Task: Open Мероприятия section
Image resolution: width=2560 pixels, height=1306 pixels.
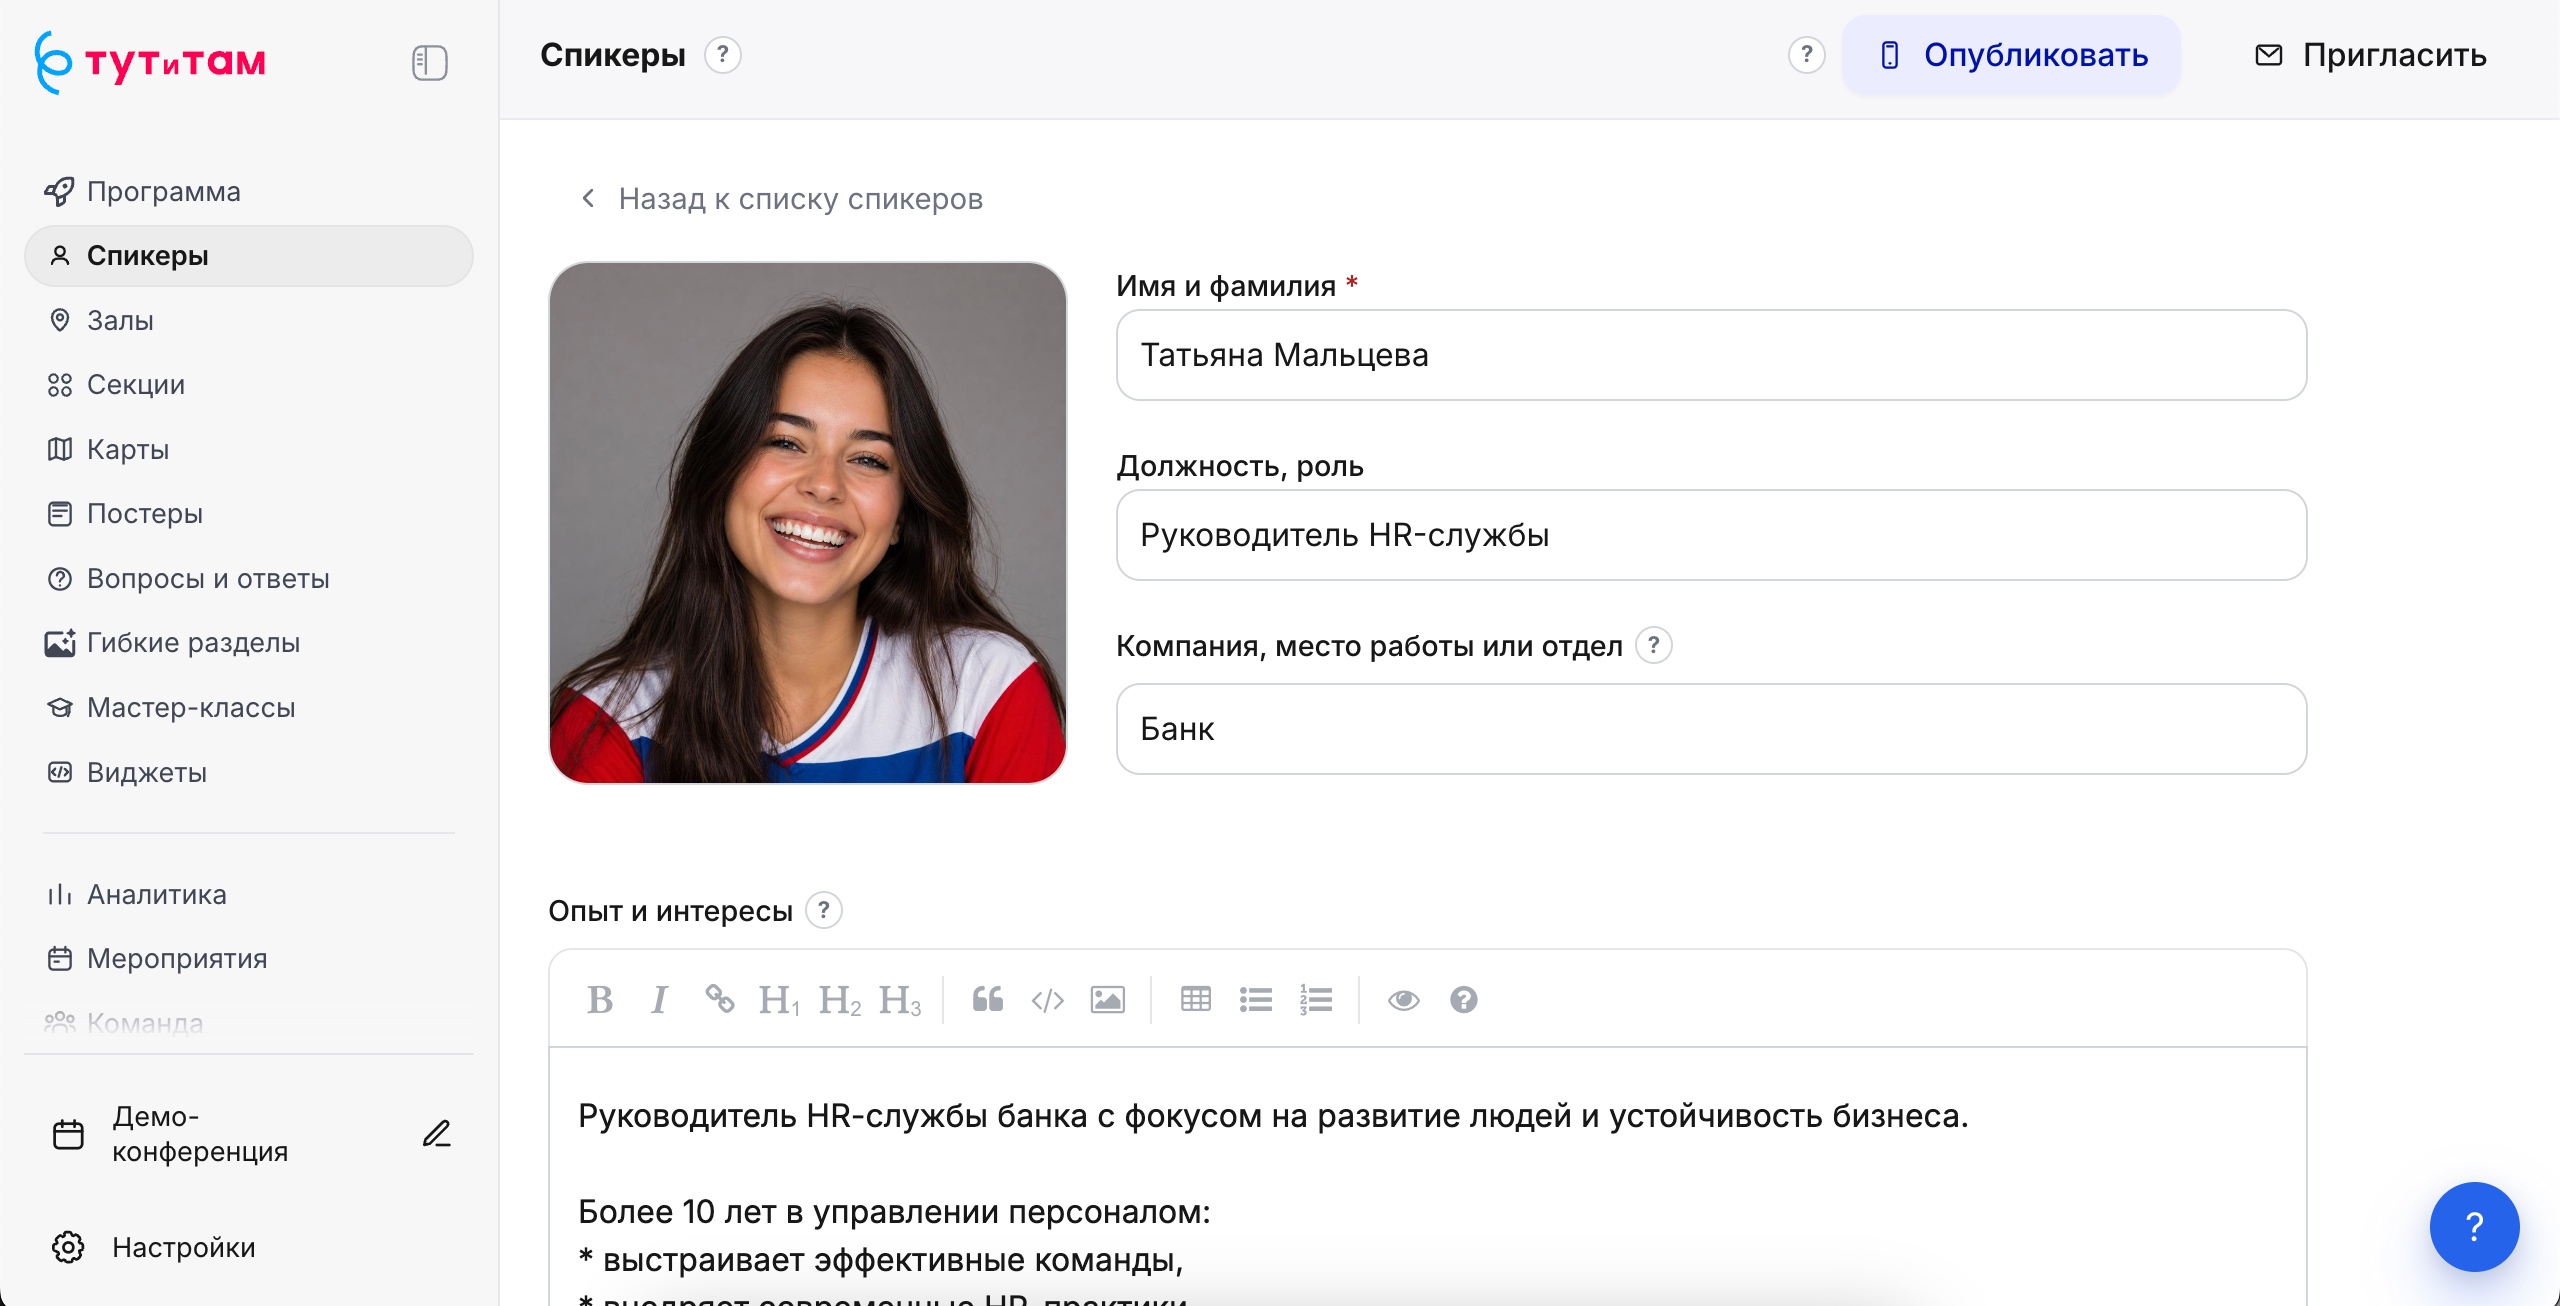Action: (248, 958)
